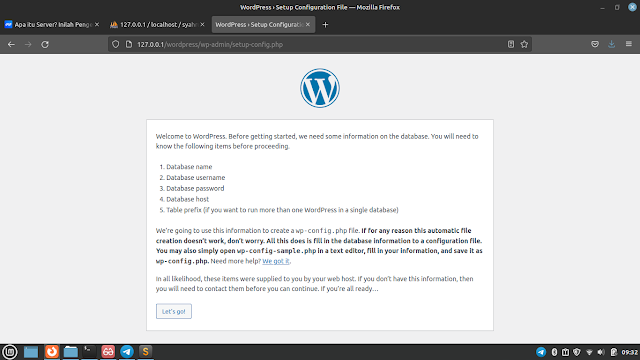Maximize or restore the Firefox window
The height and width of the screenshot is (360, 640).
[617, 7]
